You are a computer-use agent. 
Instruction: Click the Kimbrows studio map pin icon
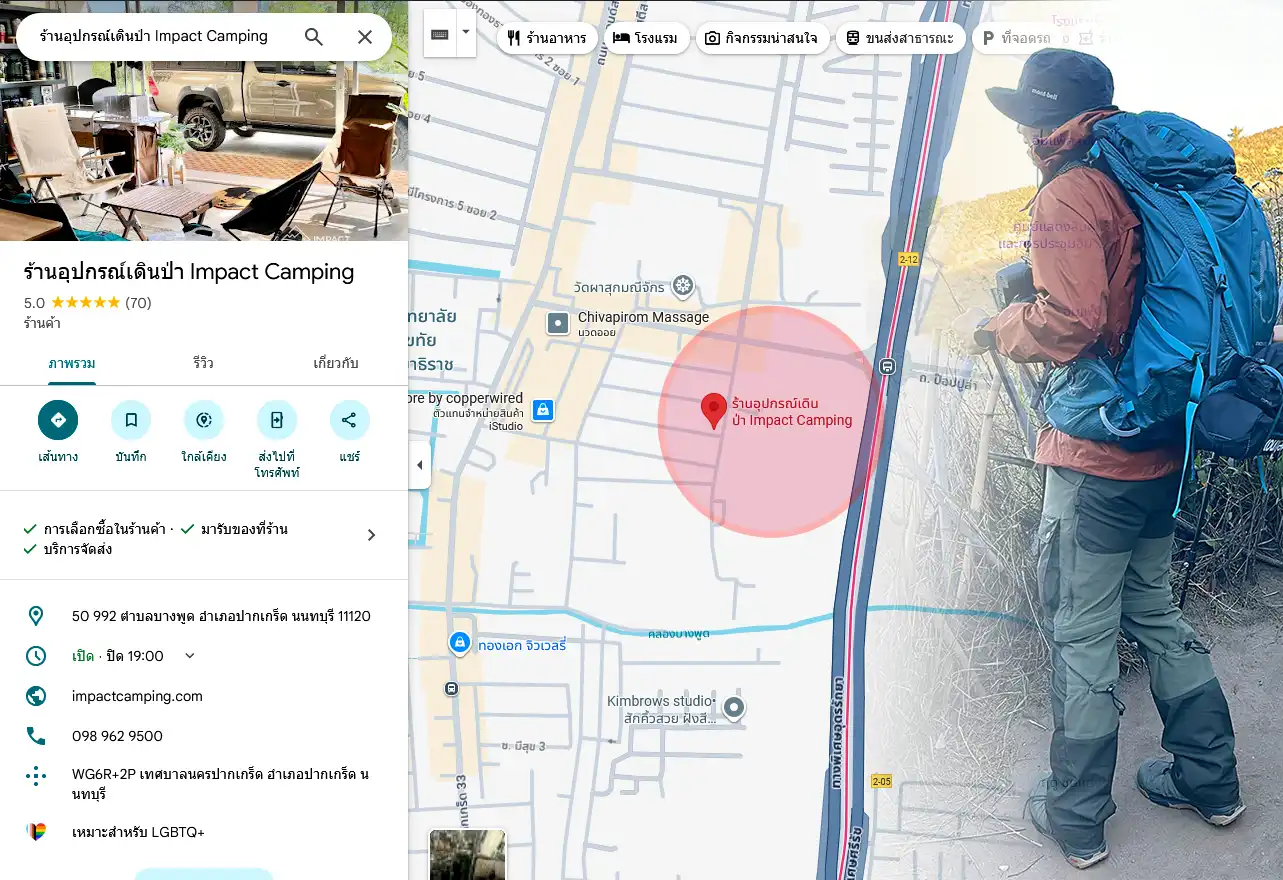(734, 709)
